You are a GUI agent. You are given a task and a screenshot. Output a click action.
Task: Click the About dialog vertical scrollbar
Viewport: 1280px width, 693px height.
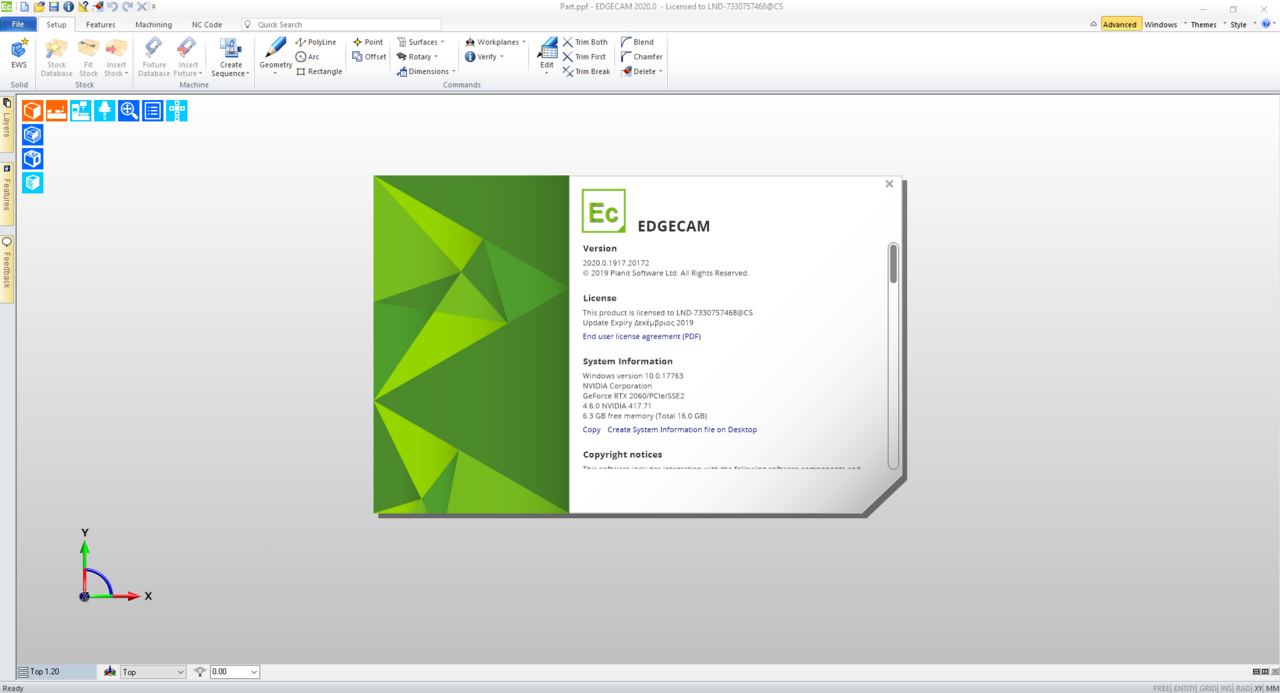(x=893, y=355)
